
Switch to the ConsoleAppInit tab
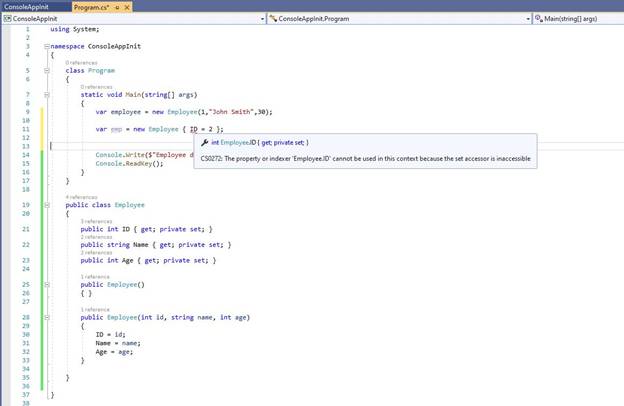pyautogui.click(x=26, y=7)
